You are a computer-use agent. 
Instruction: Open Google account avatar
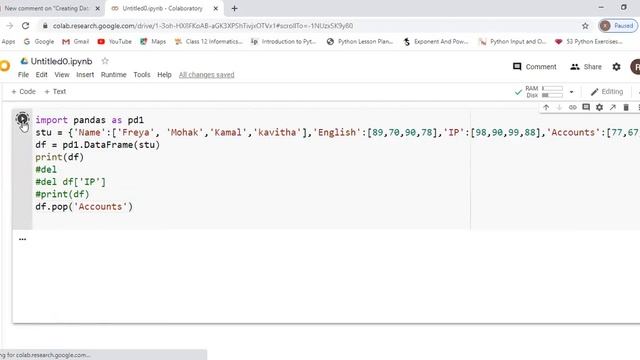coord(636,67)
